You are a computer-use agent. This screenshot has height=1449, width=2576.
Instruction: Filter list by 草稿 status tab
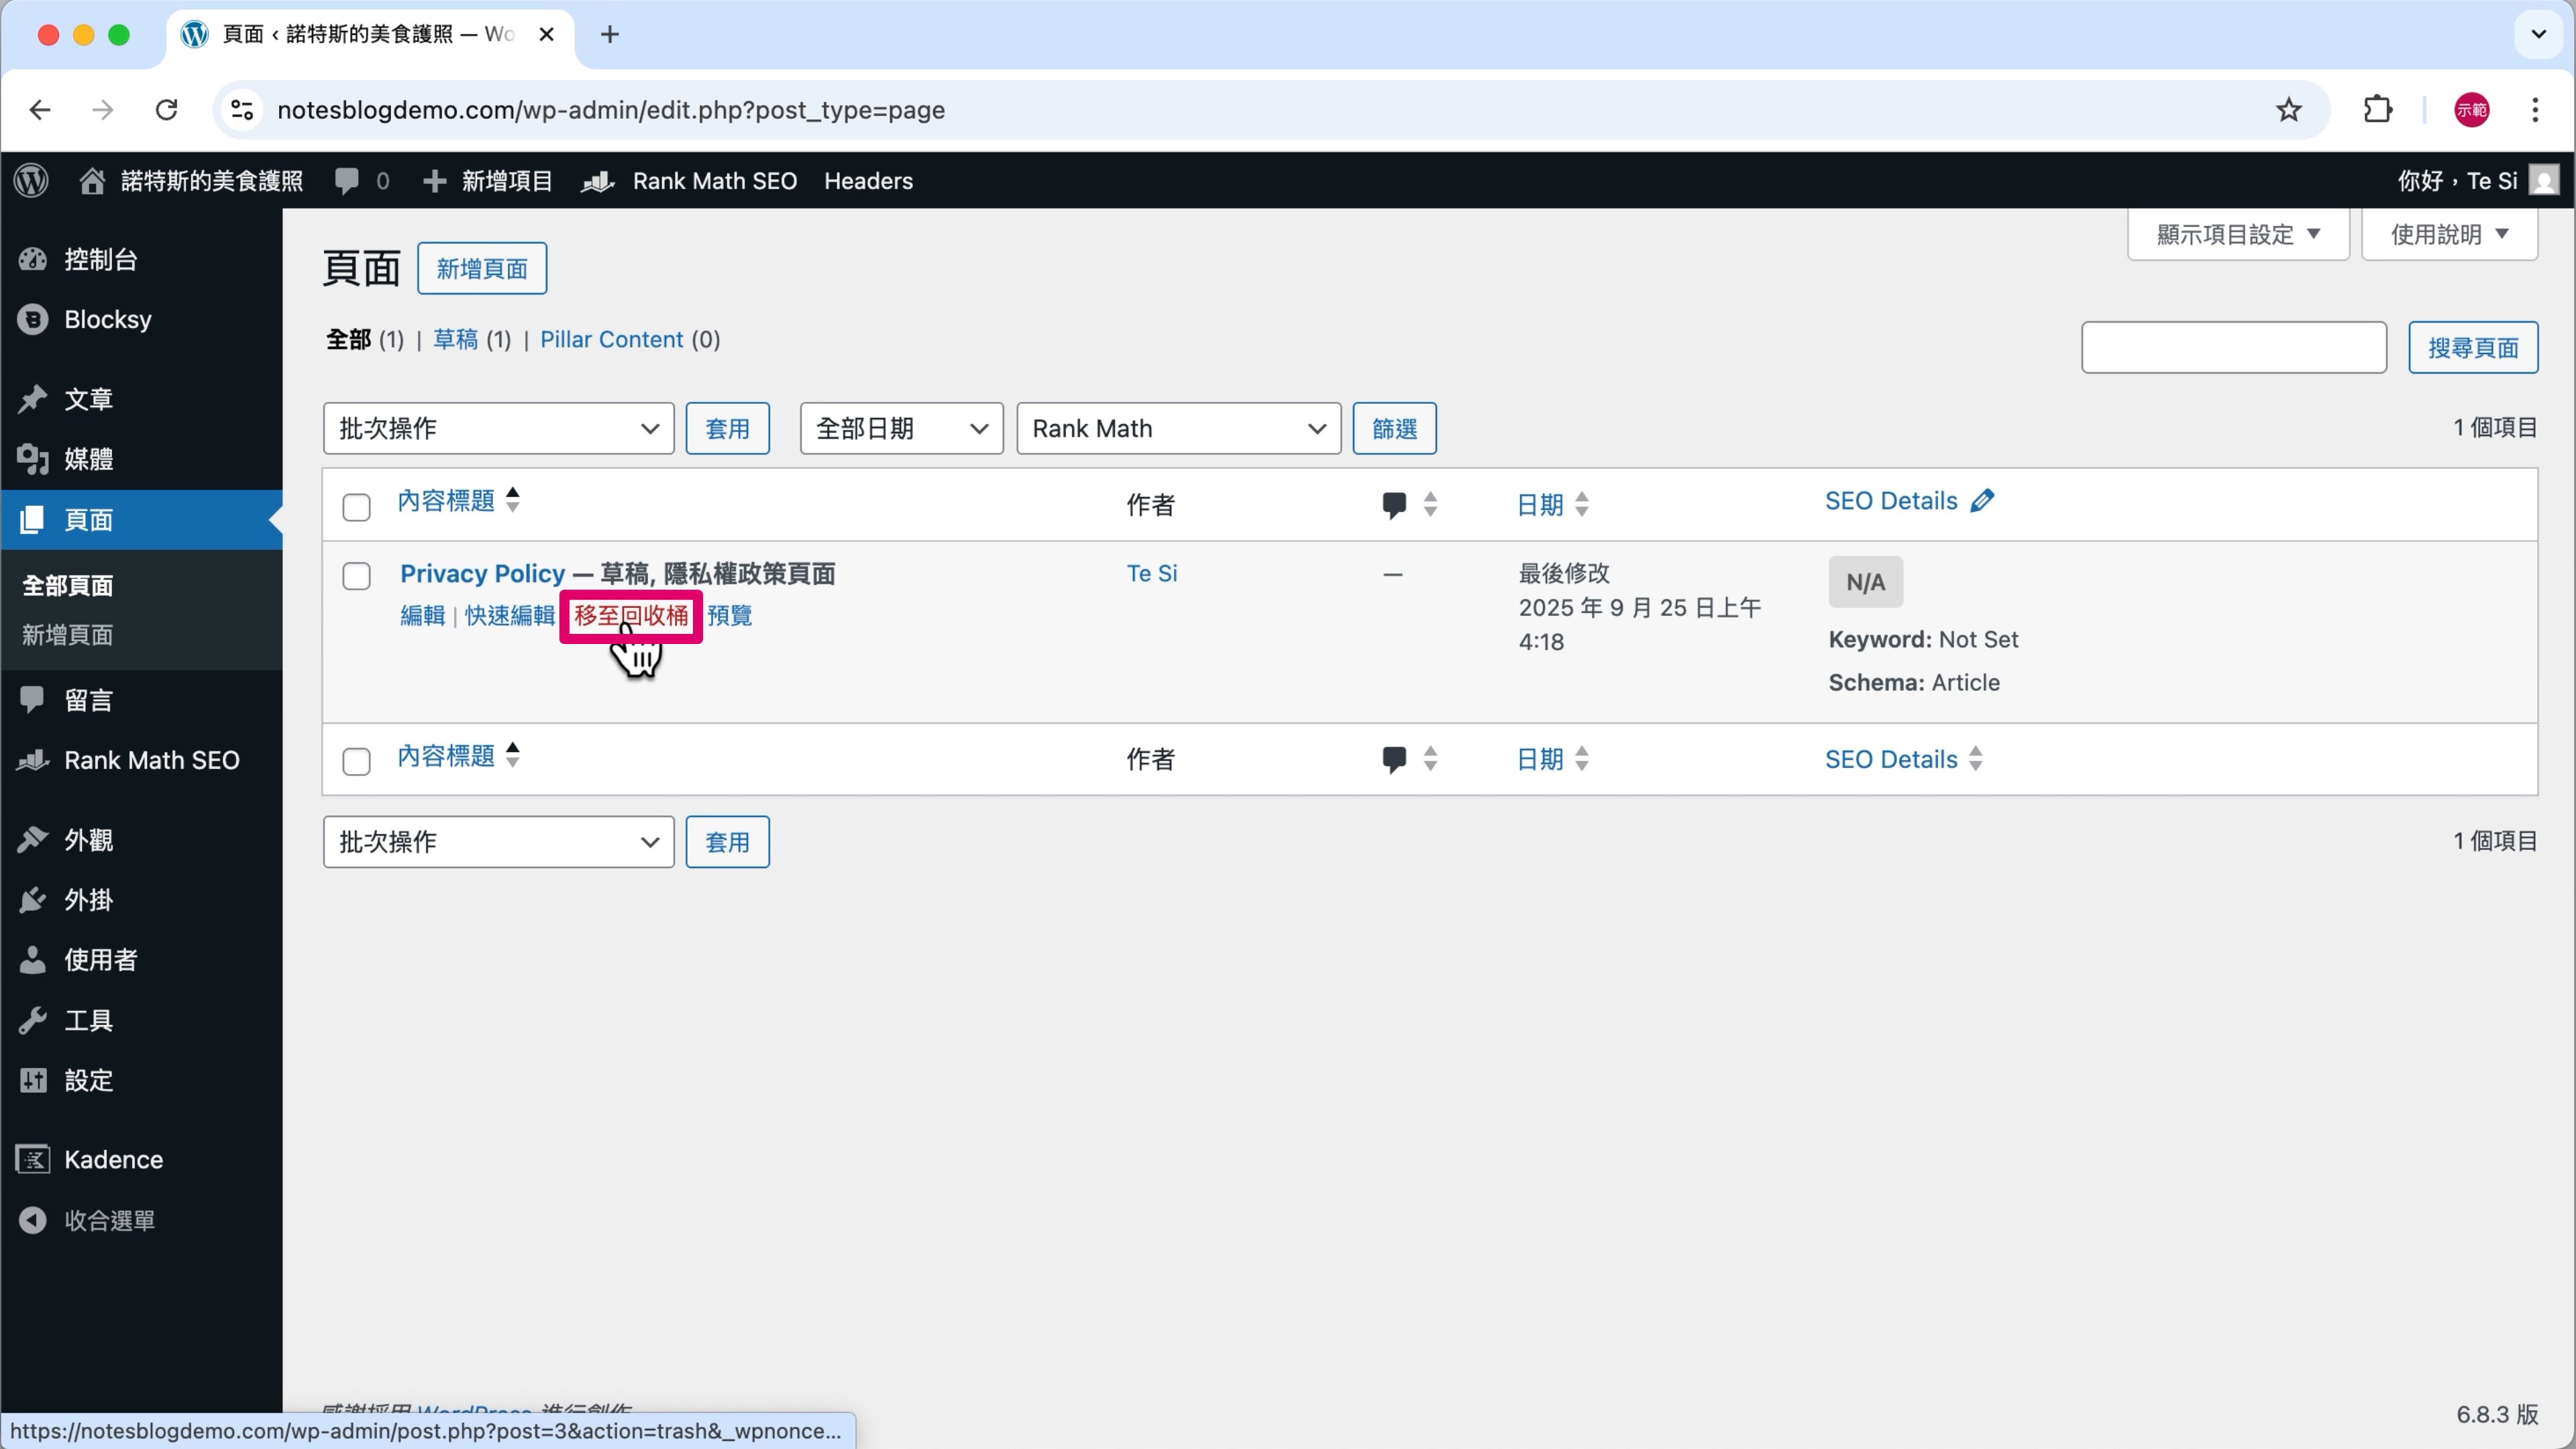[x=455, y=340]
